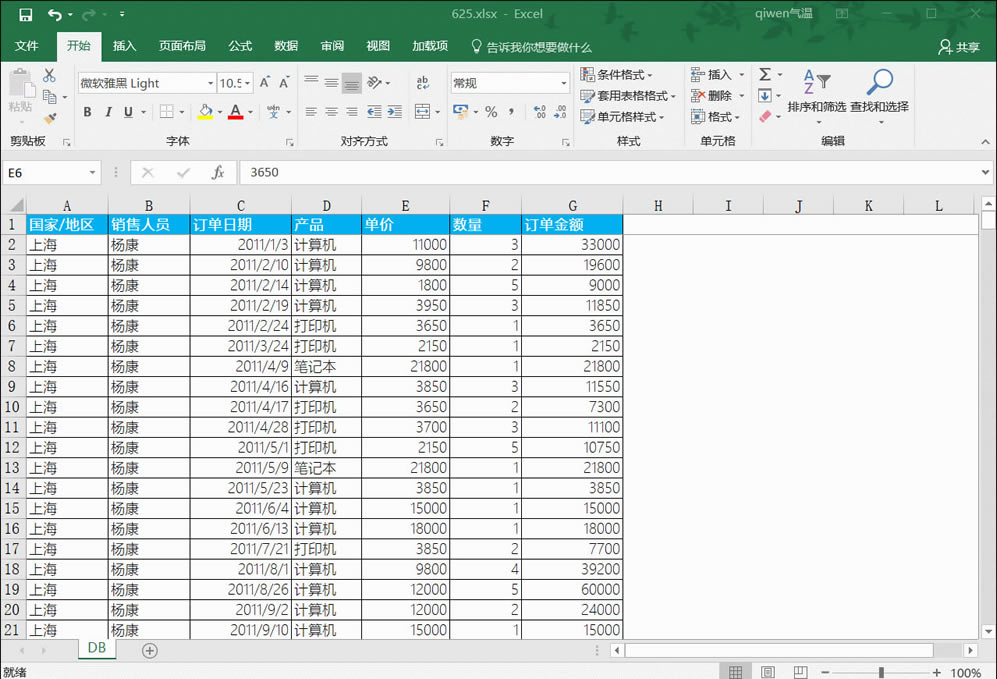The height and width of the screenshot is (679, 997).
Task: Open the fill color dropdown arrow
Action: tap(219, 111)
